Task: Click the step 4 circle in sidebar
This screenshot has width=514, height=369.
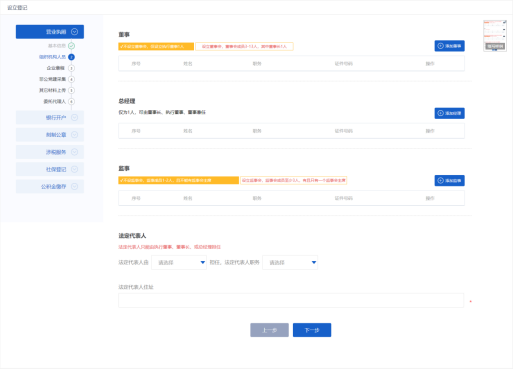Action: coord(71,79)
